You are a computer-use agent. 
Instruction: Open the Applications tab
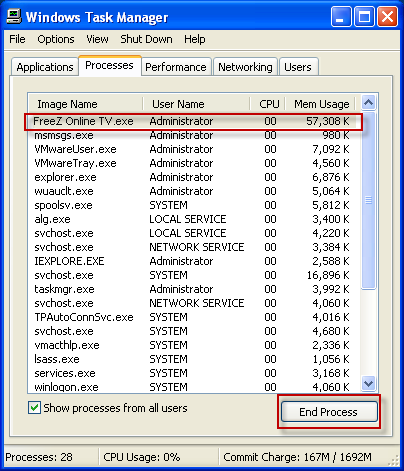(45, 67)
